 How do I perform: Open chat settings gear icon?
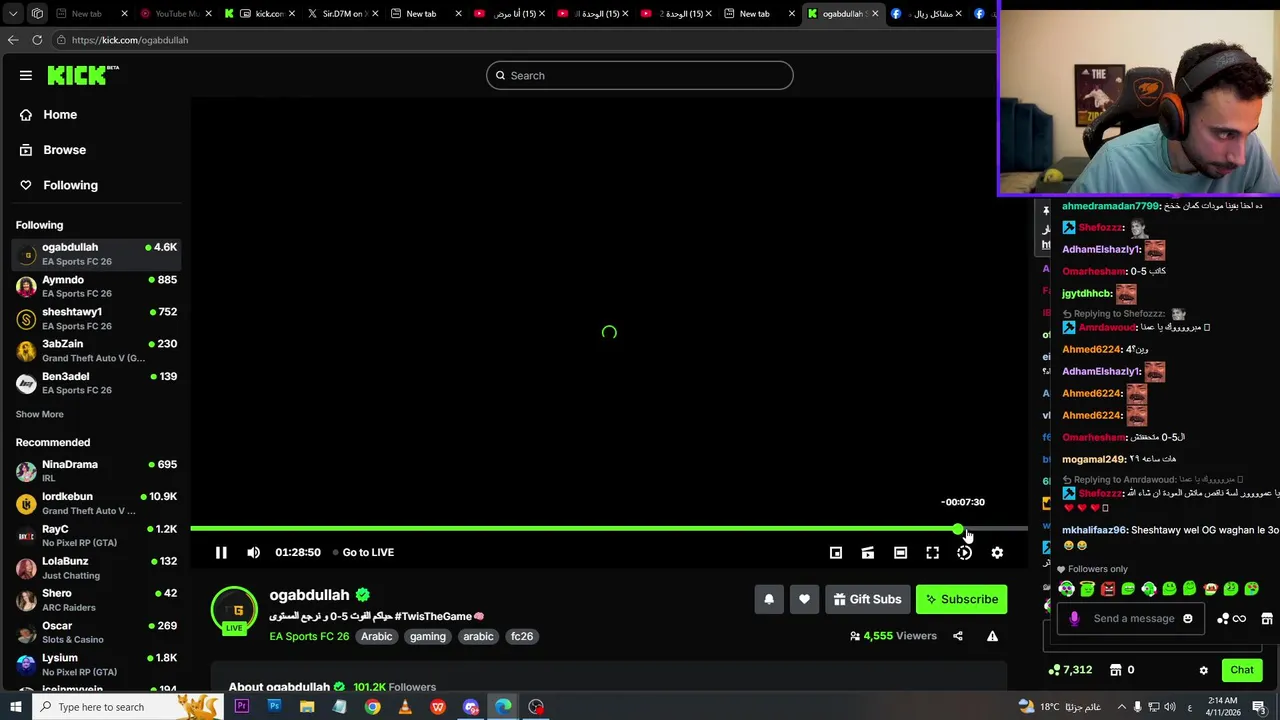coord(1204,670)
